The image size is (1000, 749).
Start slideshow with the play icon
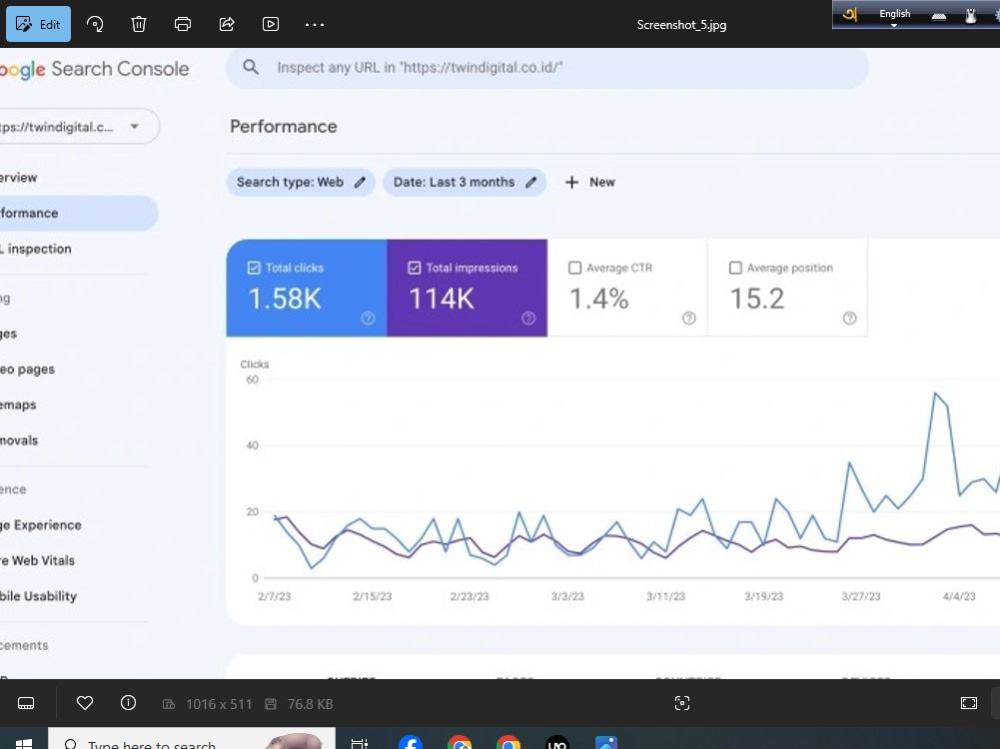(x=270, y=24)
